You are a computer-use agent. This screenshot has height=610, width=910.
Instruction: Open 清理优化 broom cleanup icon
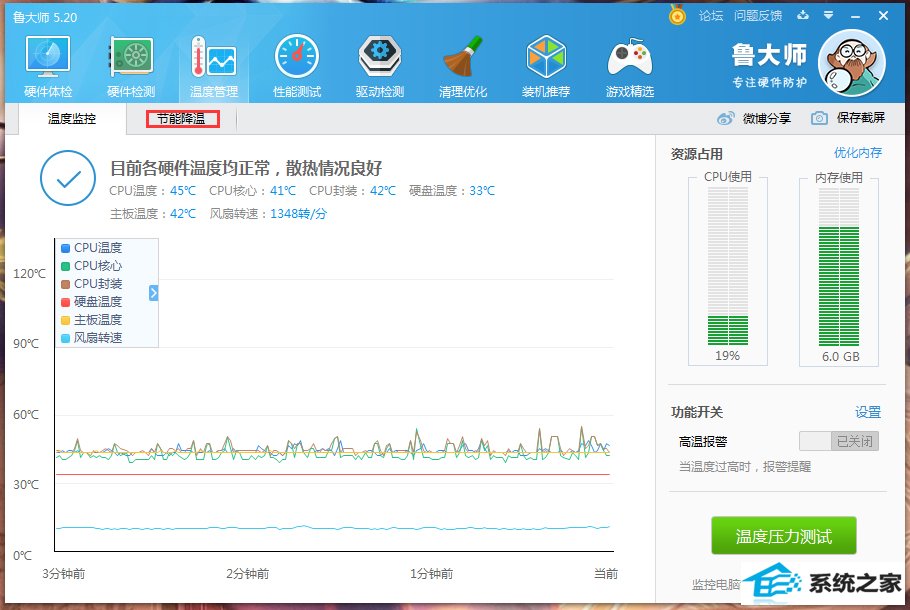(x=463, y=66)
